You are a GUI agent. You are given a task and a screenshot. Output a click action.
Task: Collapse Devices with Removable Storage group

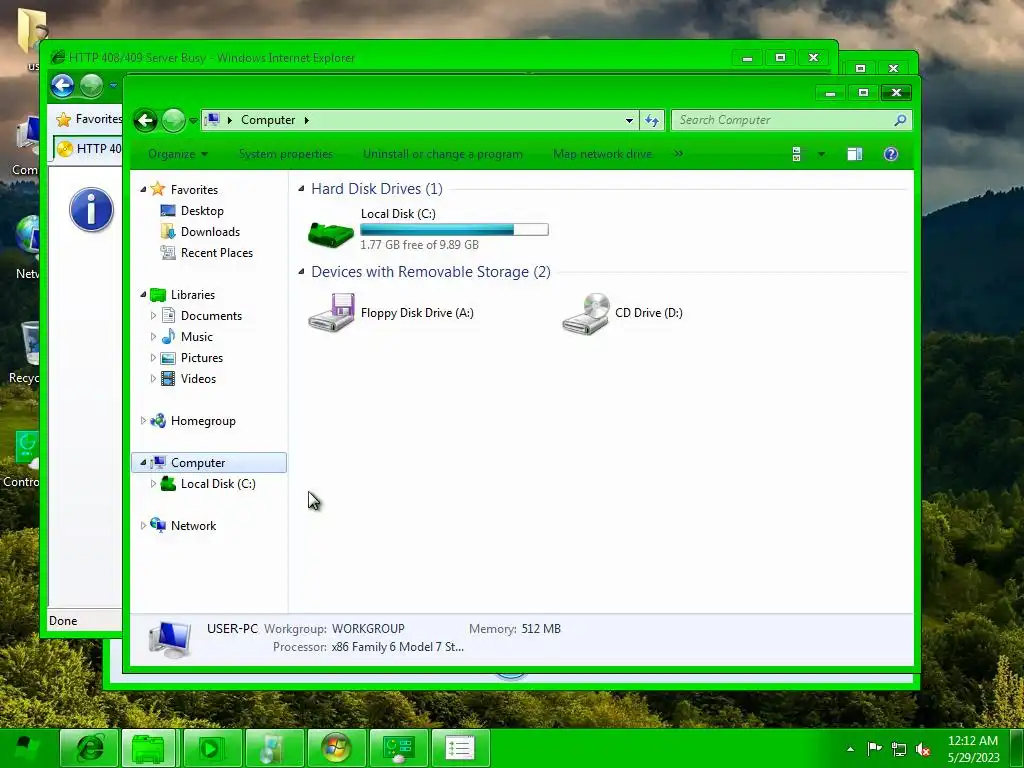[301, 272]
